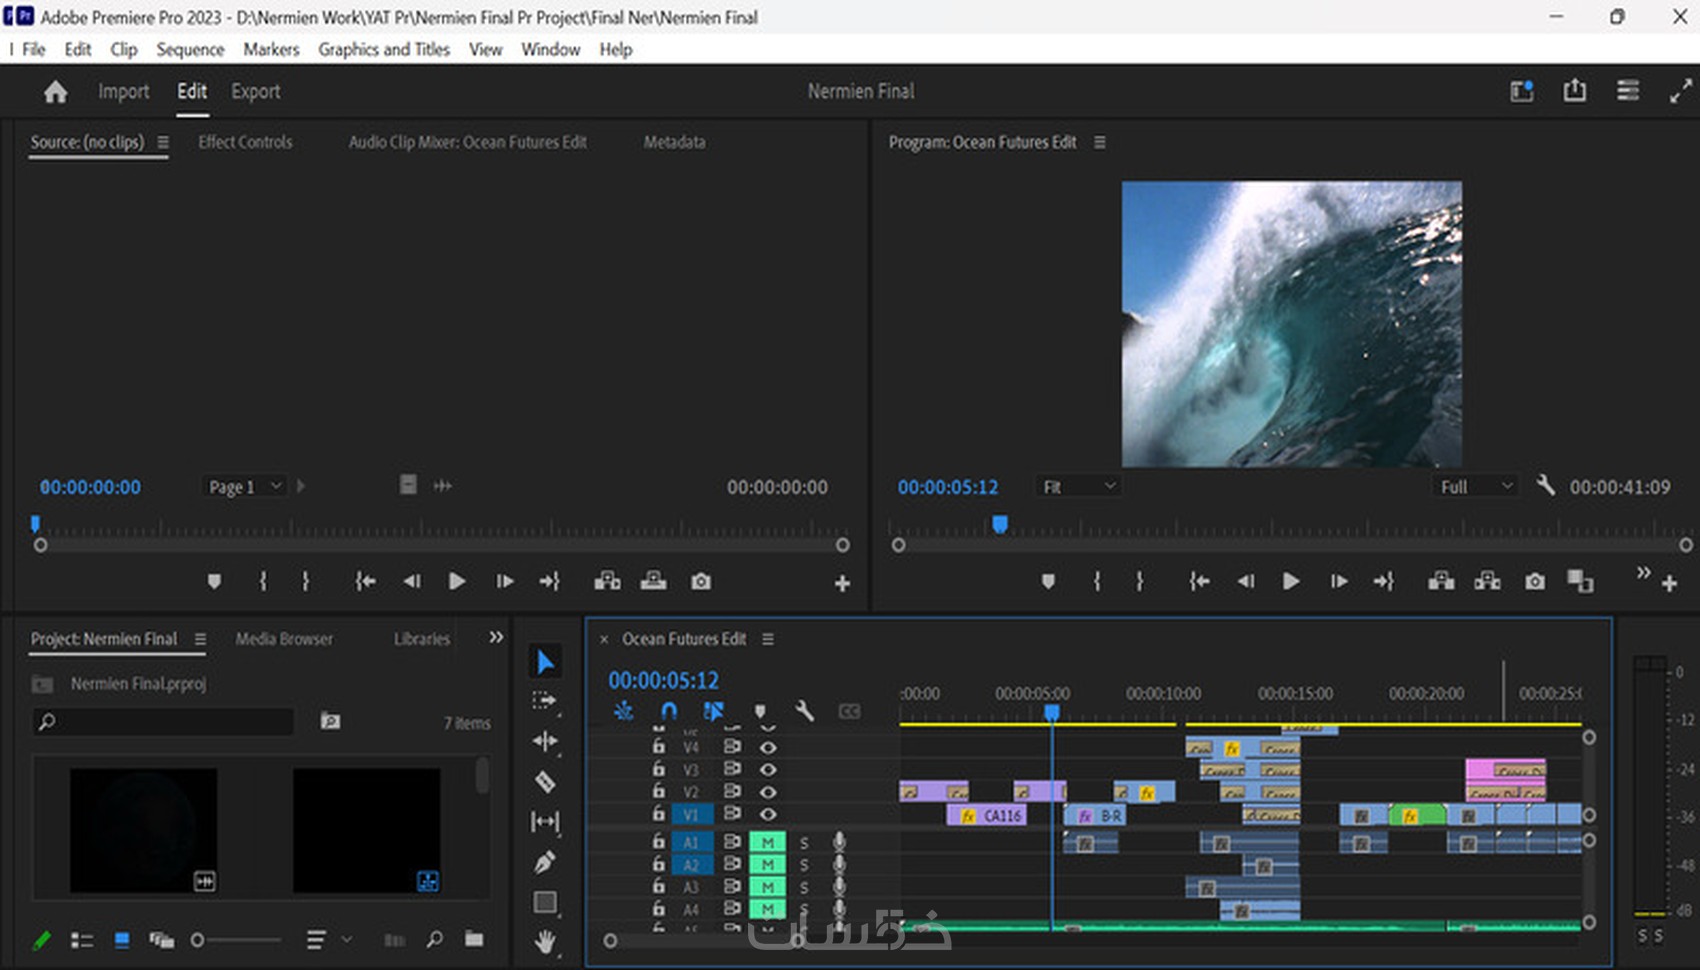
Task: Open the Sequence menu
Action: point(190,49)
